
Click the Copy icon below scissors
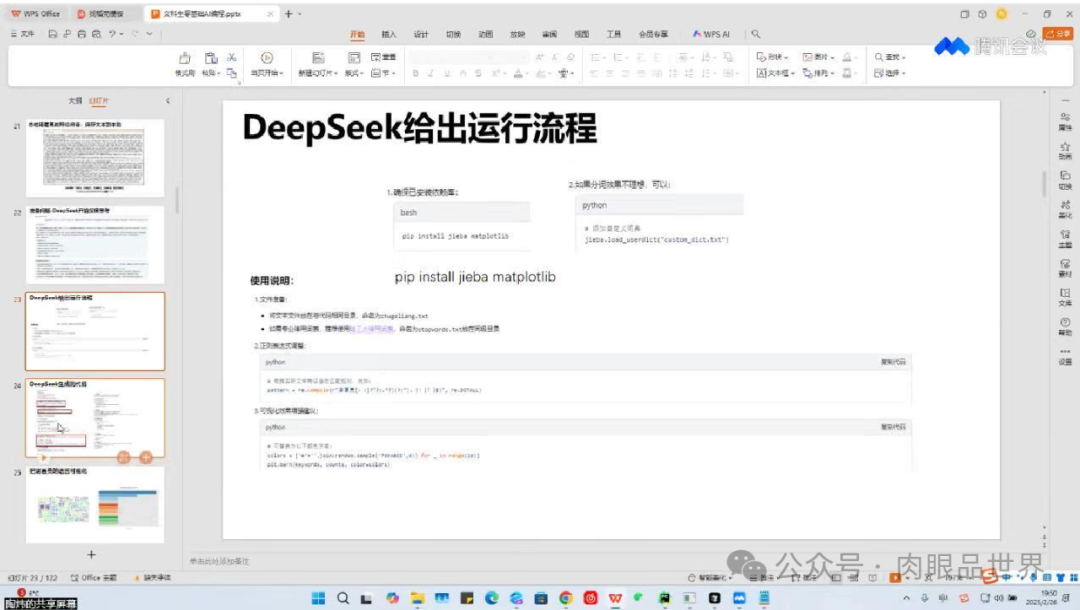(x=232, y=72)
